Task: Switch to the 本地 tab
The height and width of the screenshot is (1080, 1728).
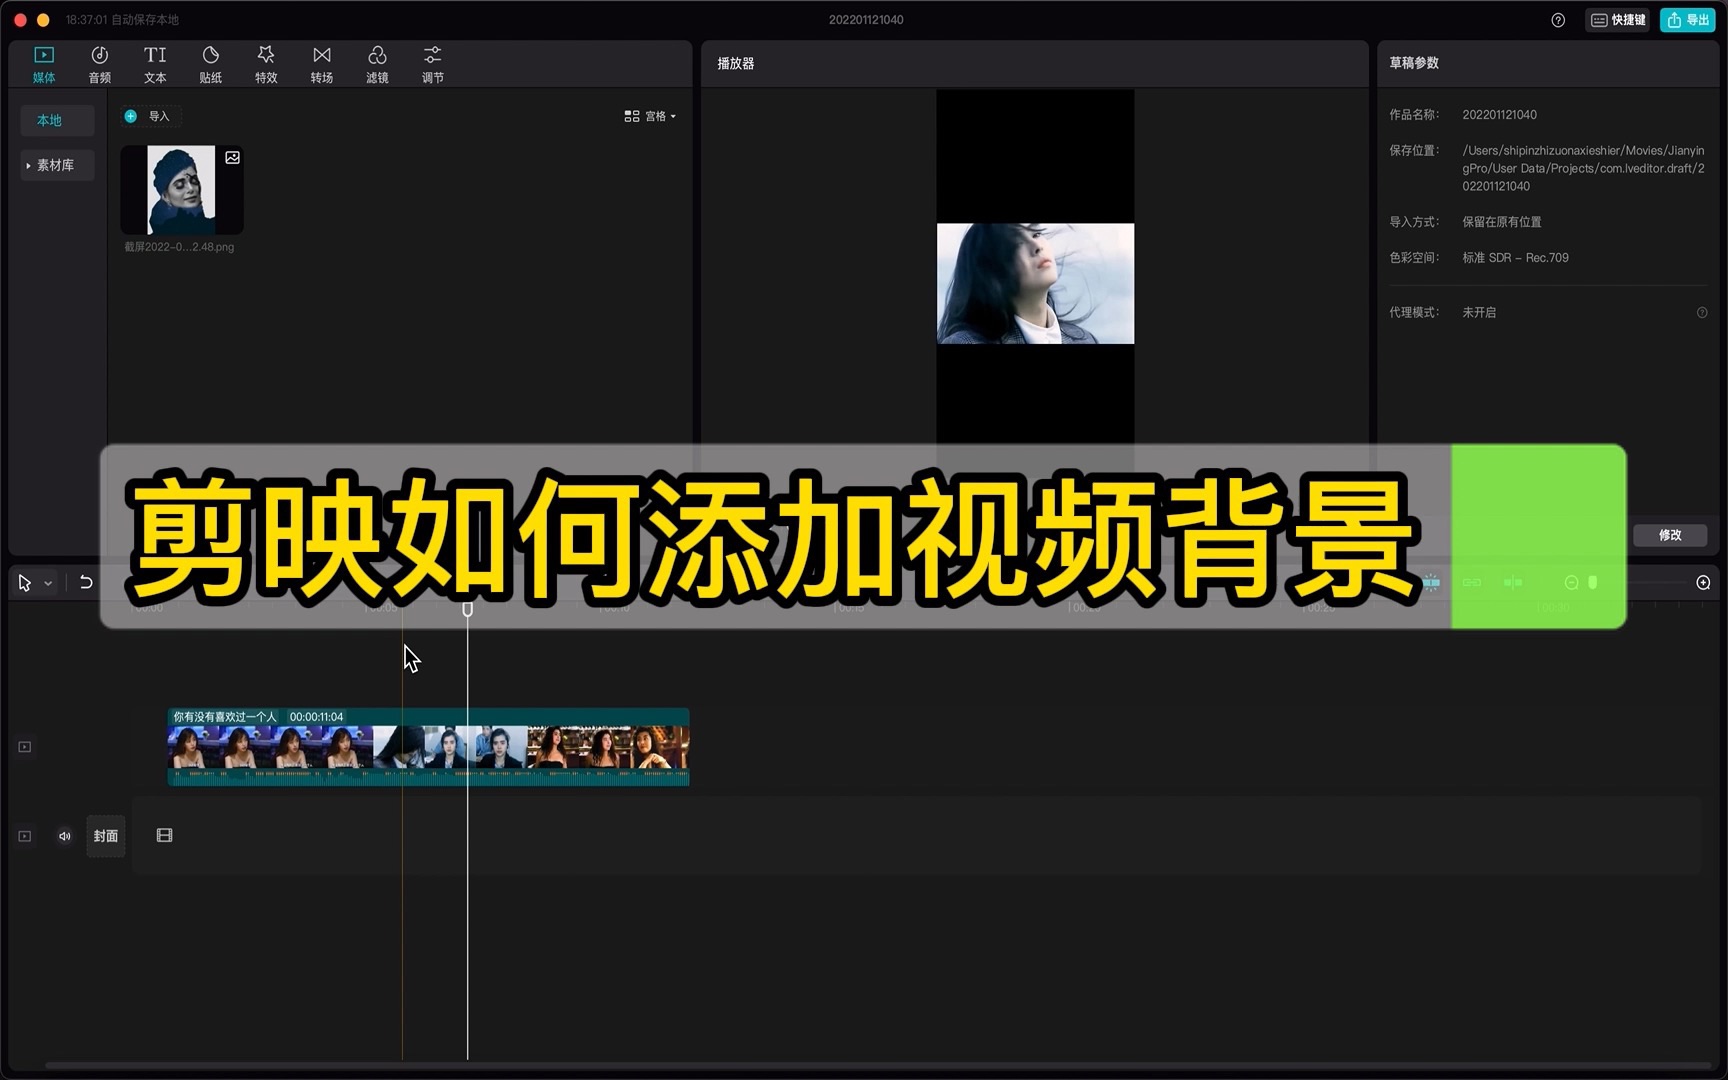Action: (48, 120)
